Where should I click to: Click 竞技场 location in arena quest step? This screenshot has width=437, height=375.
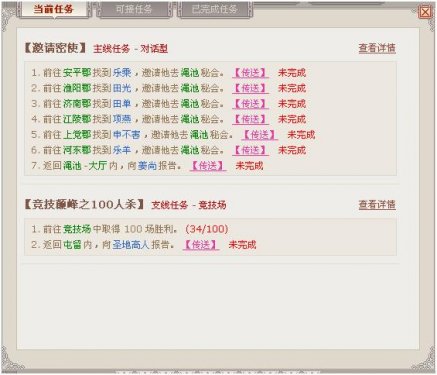[x=77, y=229]
